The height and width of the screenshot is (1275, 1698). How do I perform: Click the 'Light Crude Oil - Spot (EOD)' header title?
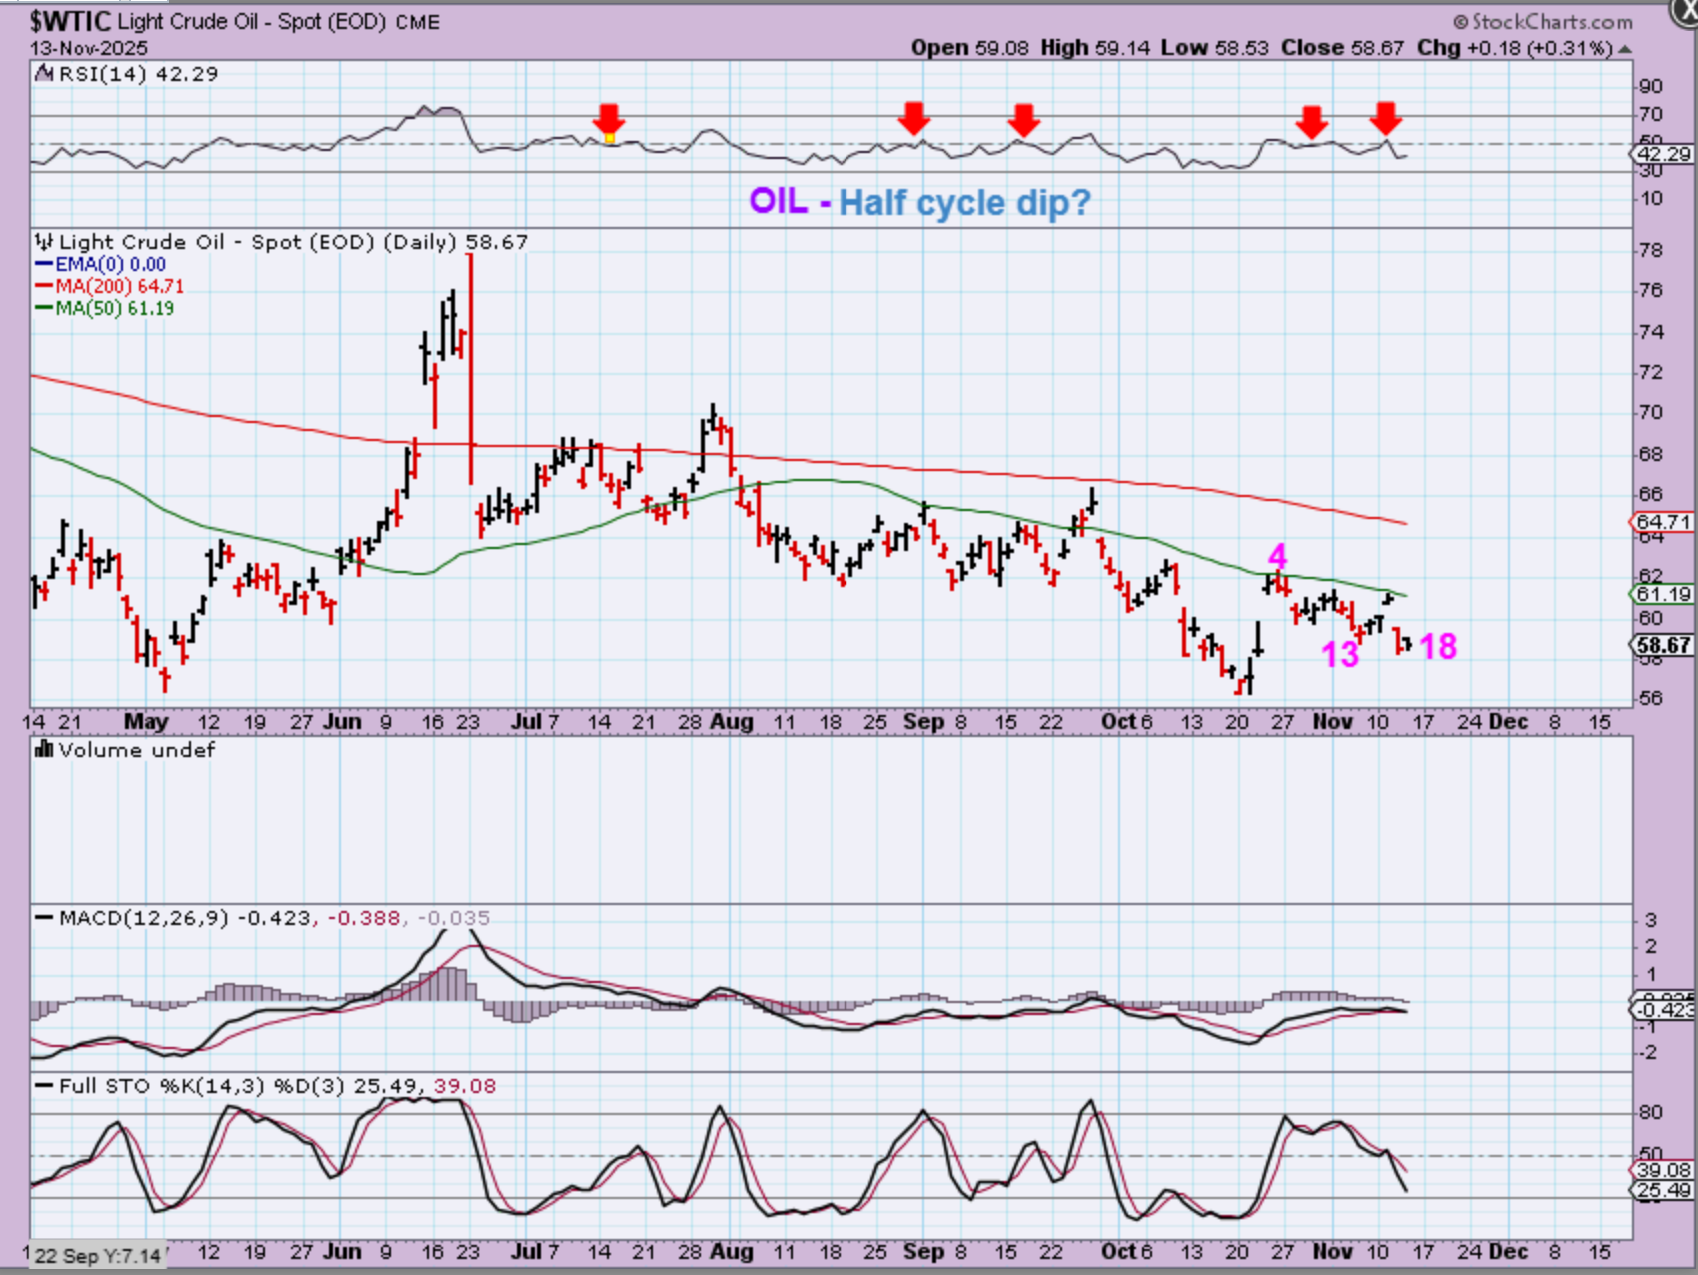[252, 22]
